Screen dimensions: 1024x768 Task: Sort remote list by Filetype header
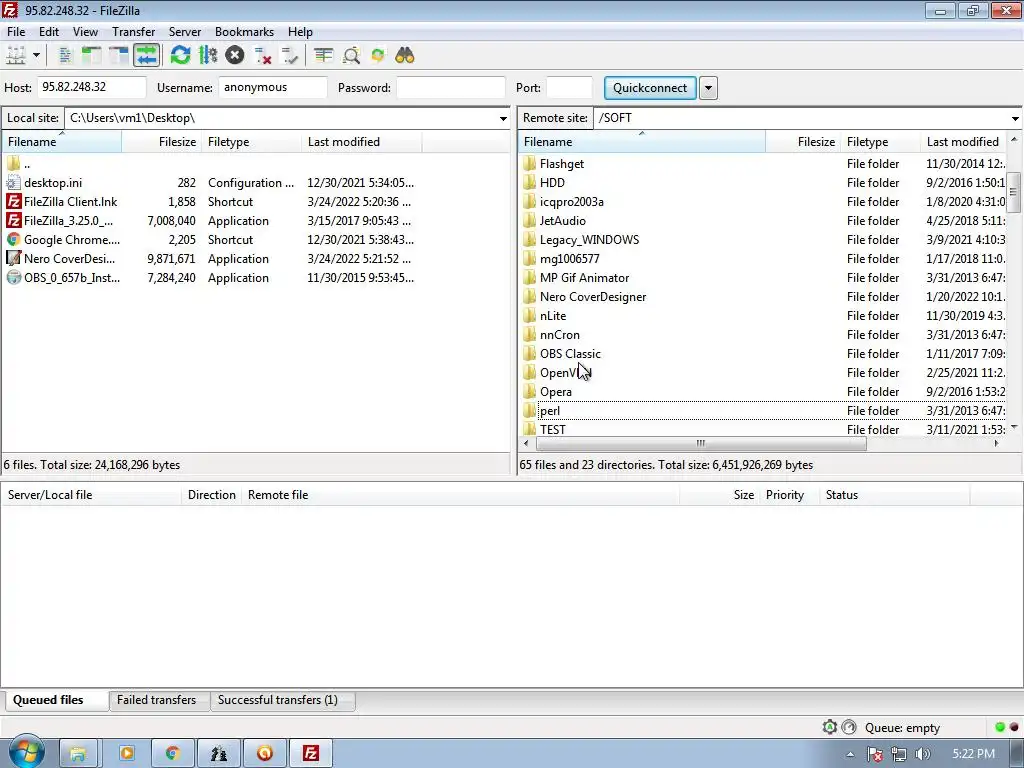tap(880, 142)
